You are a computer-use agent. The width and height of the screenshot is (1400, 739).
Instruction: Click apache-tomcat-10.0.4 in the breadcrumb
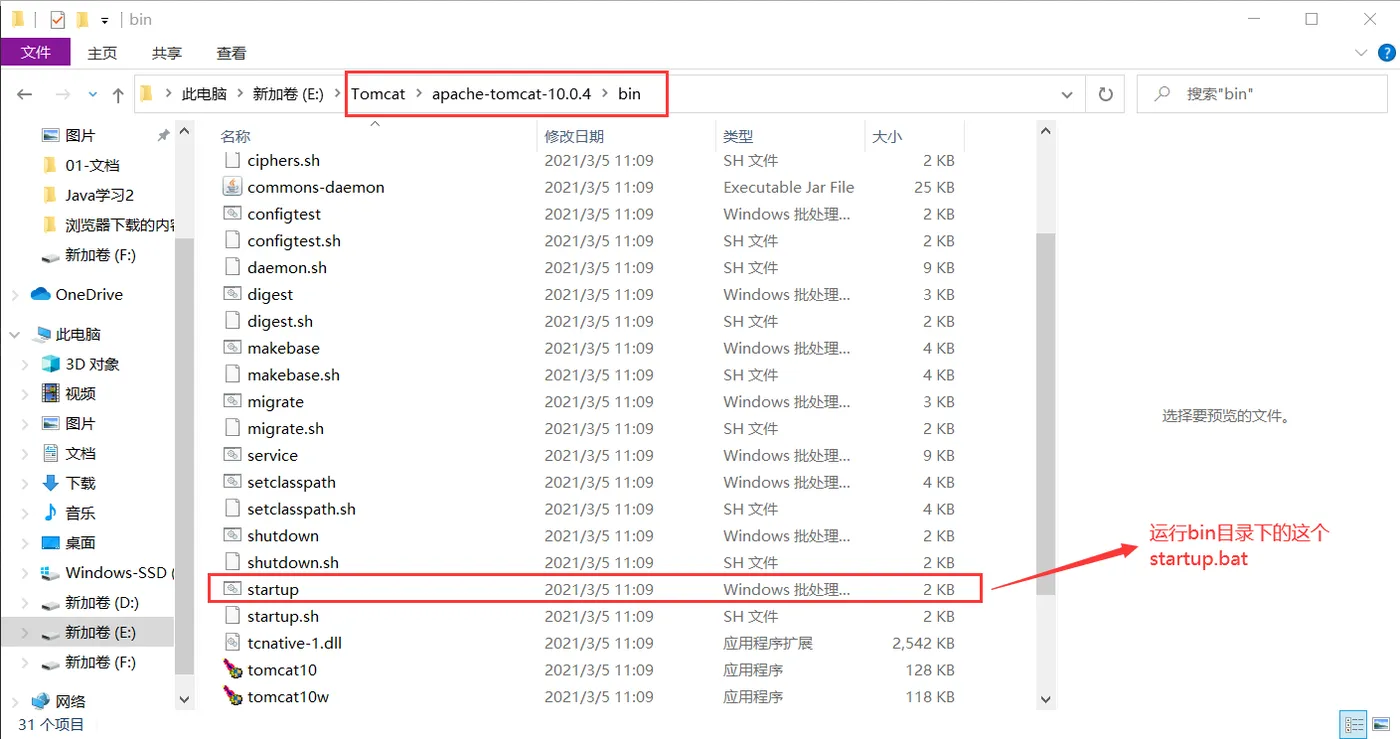tap(511, 94)
